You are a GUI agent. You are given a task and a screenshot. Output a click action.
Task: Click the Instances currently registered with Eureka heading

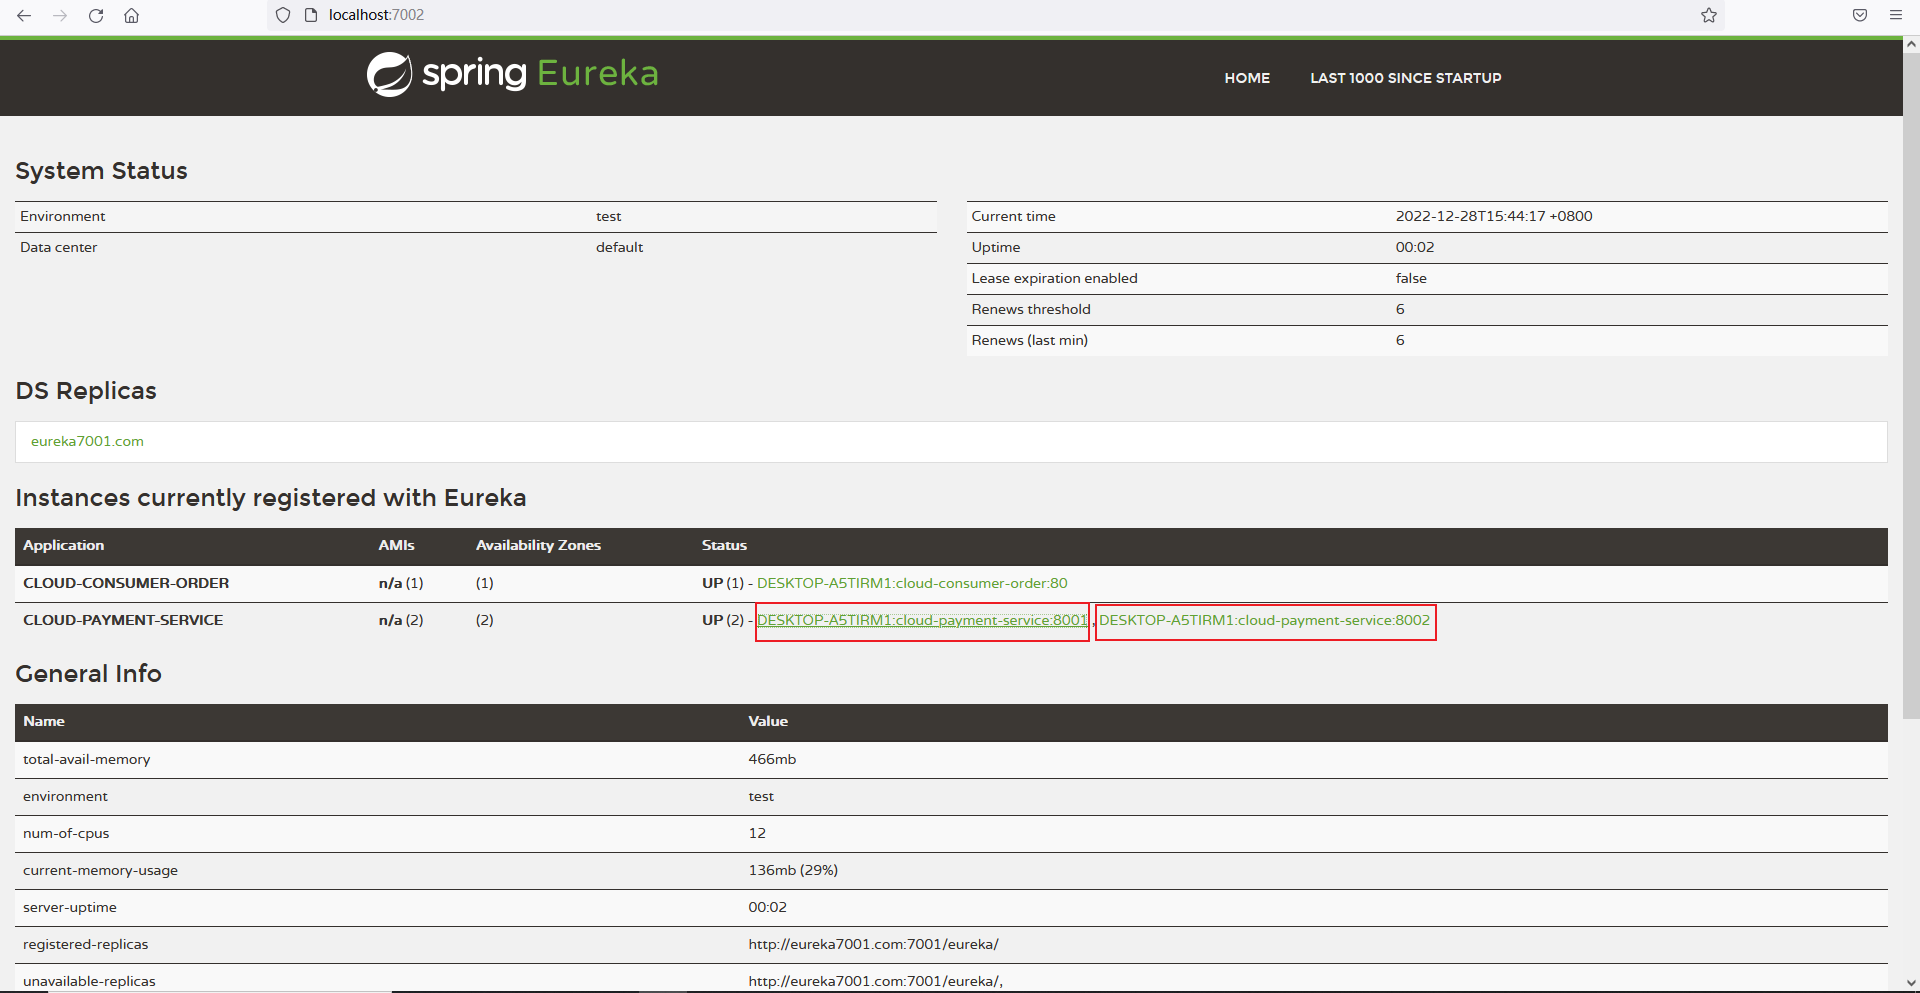pyautogui.click(x=271, y=498)
